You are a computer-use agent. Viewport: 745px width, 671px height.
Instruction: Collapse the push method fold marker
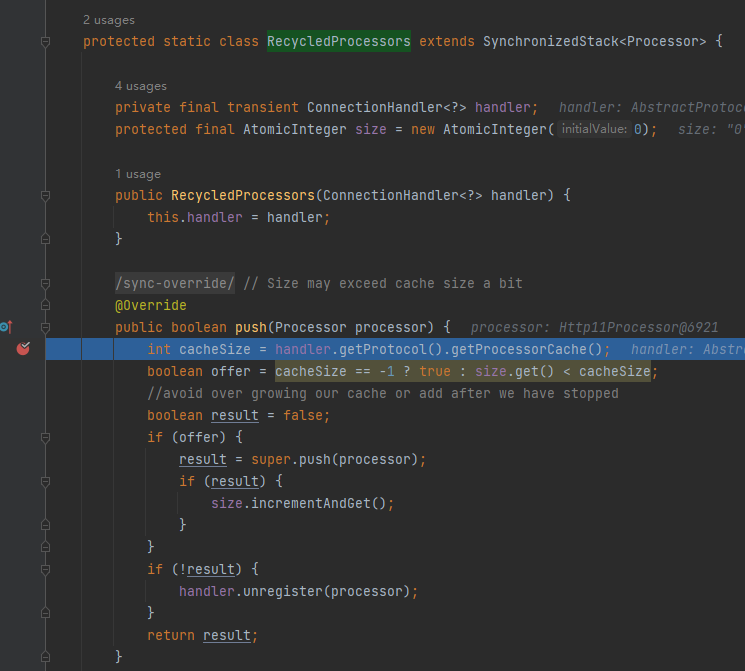(45, 327)
